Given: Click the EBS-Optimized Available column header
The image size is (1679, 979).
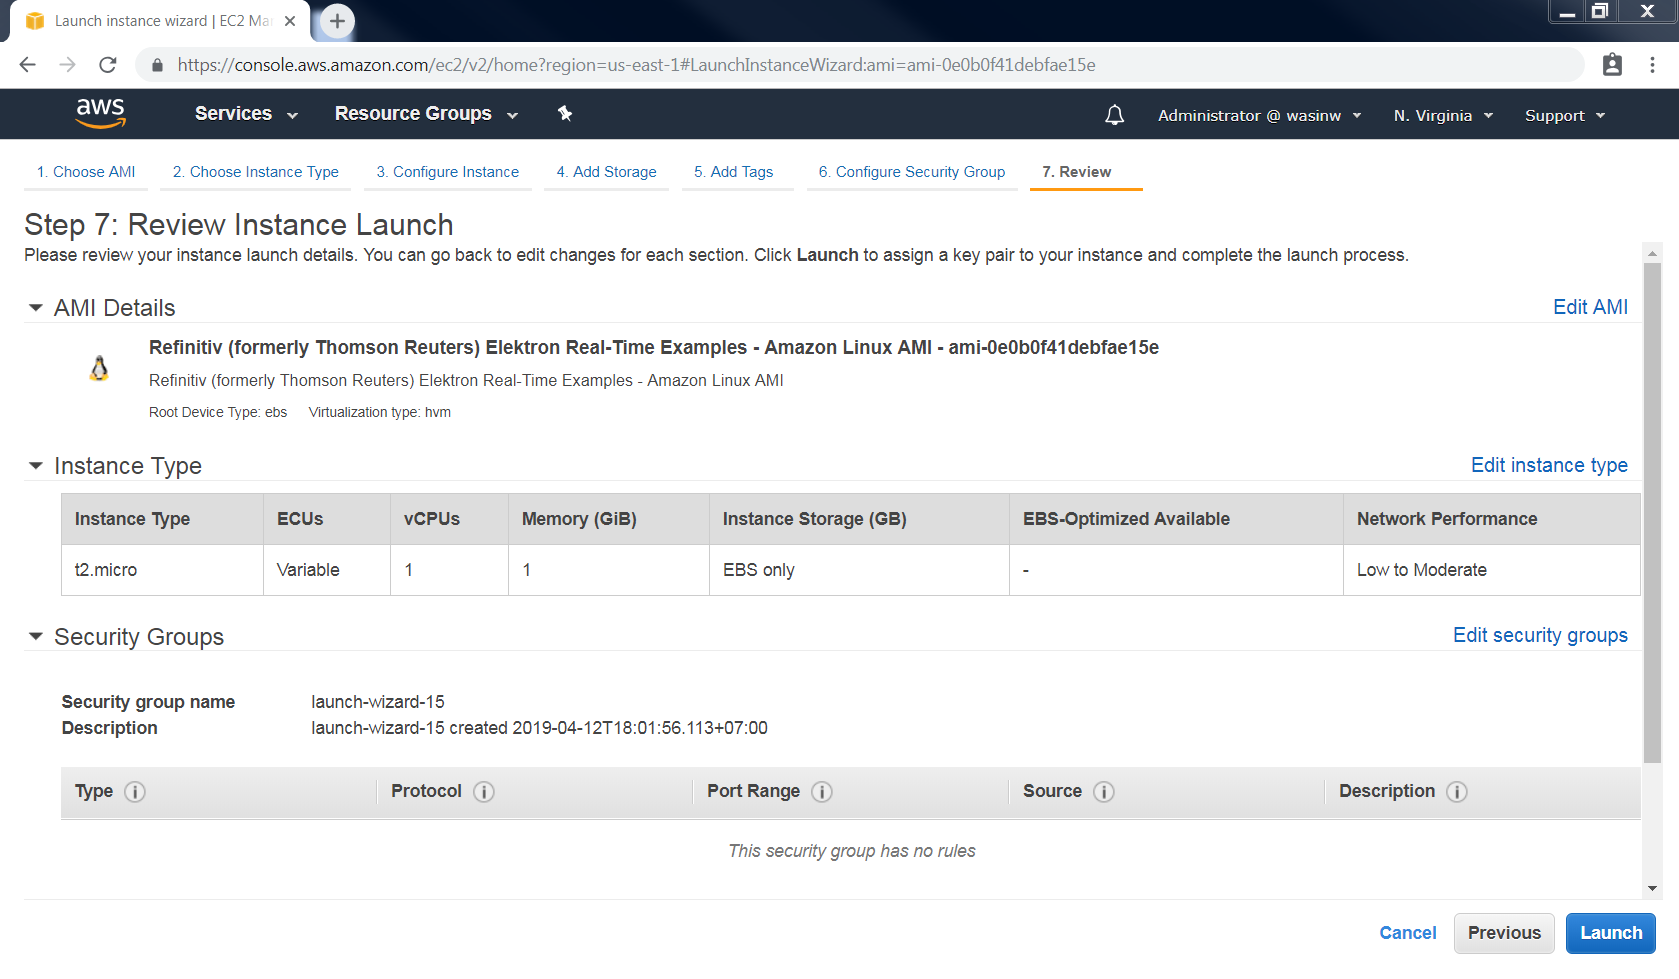Looking at the screenshot, I should coord(1176,519).
